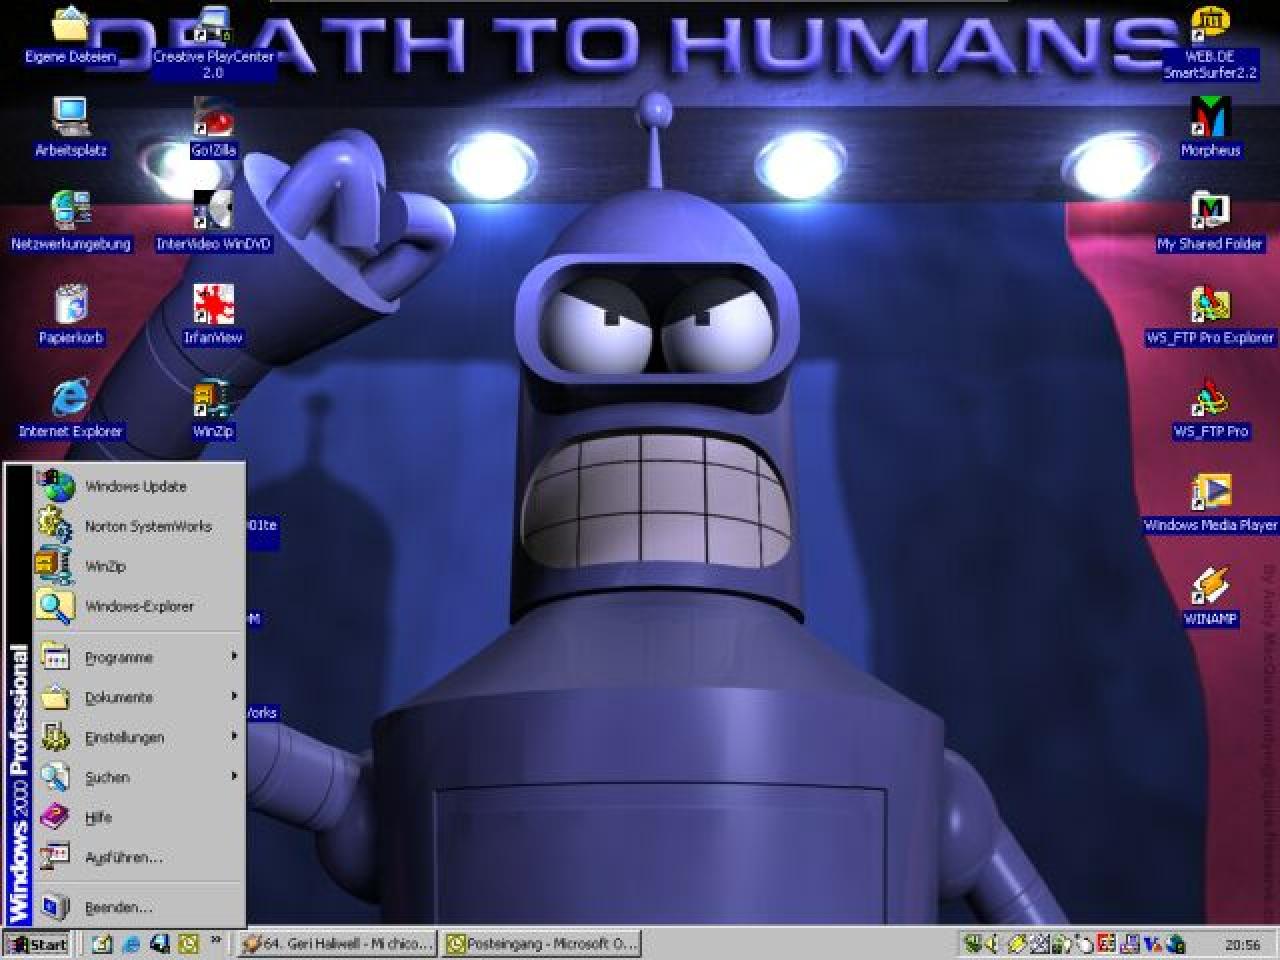
Task: Launch Internet Explorer from the desktop
Action: click(x=70, y=410)
